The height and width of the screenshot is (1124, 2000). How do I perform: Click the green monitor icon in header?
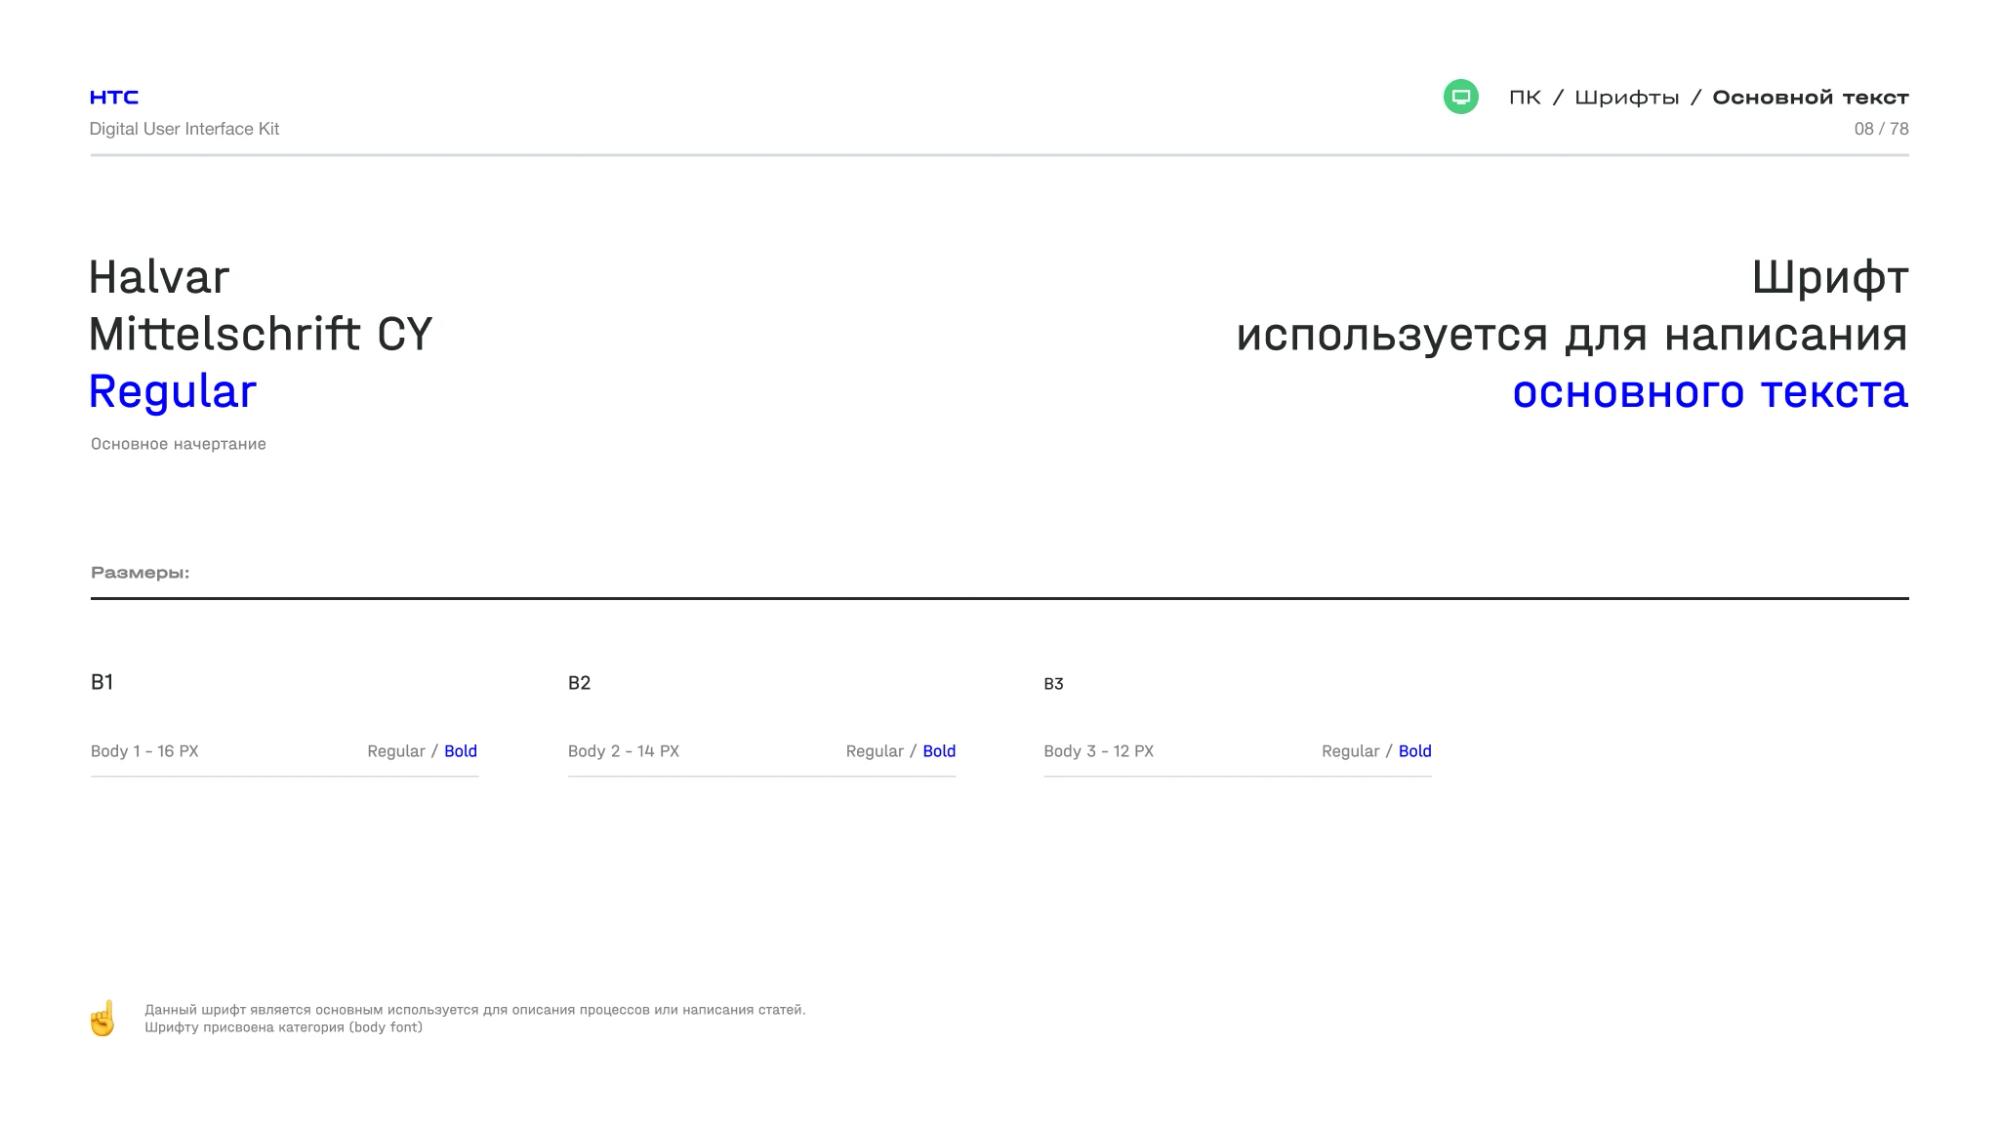1461,97
